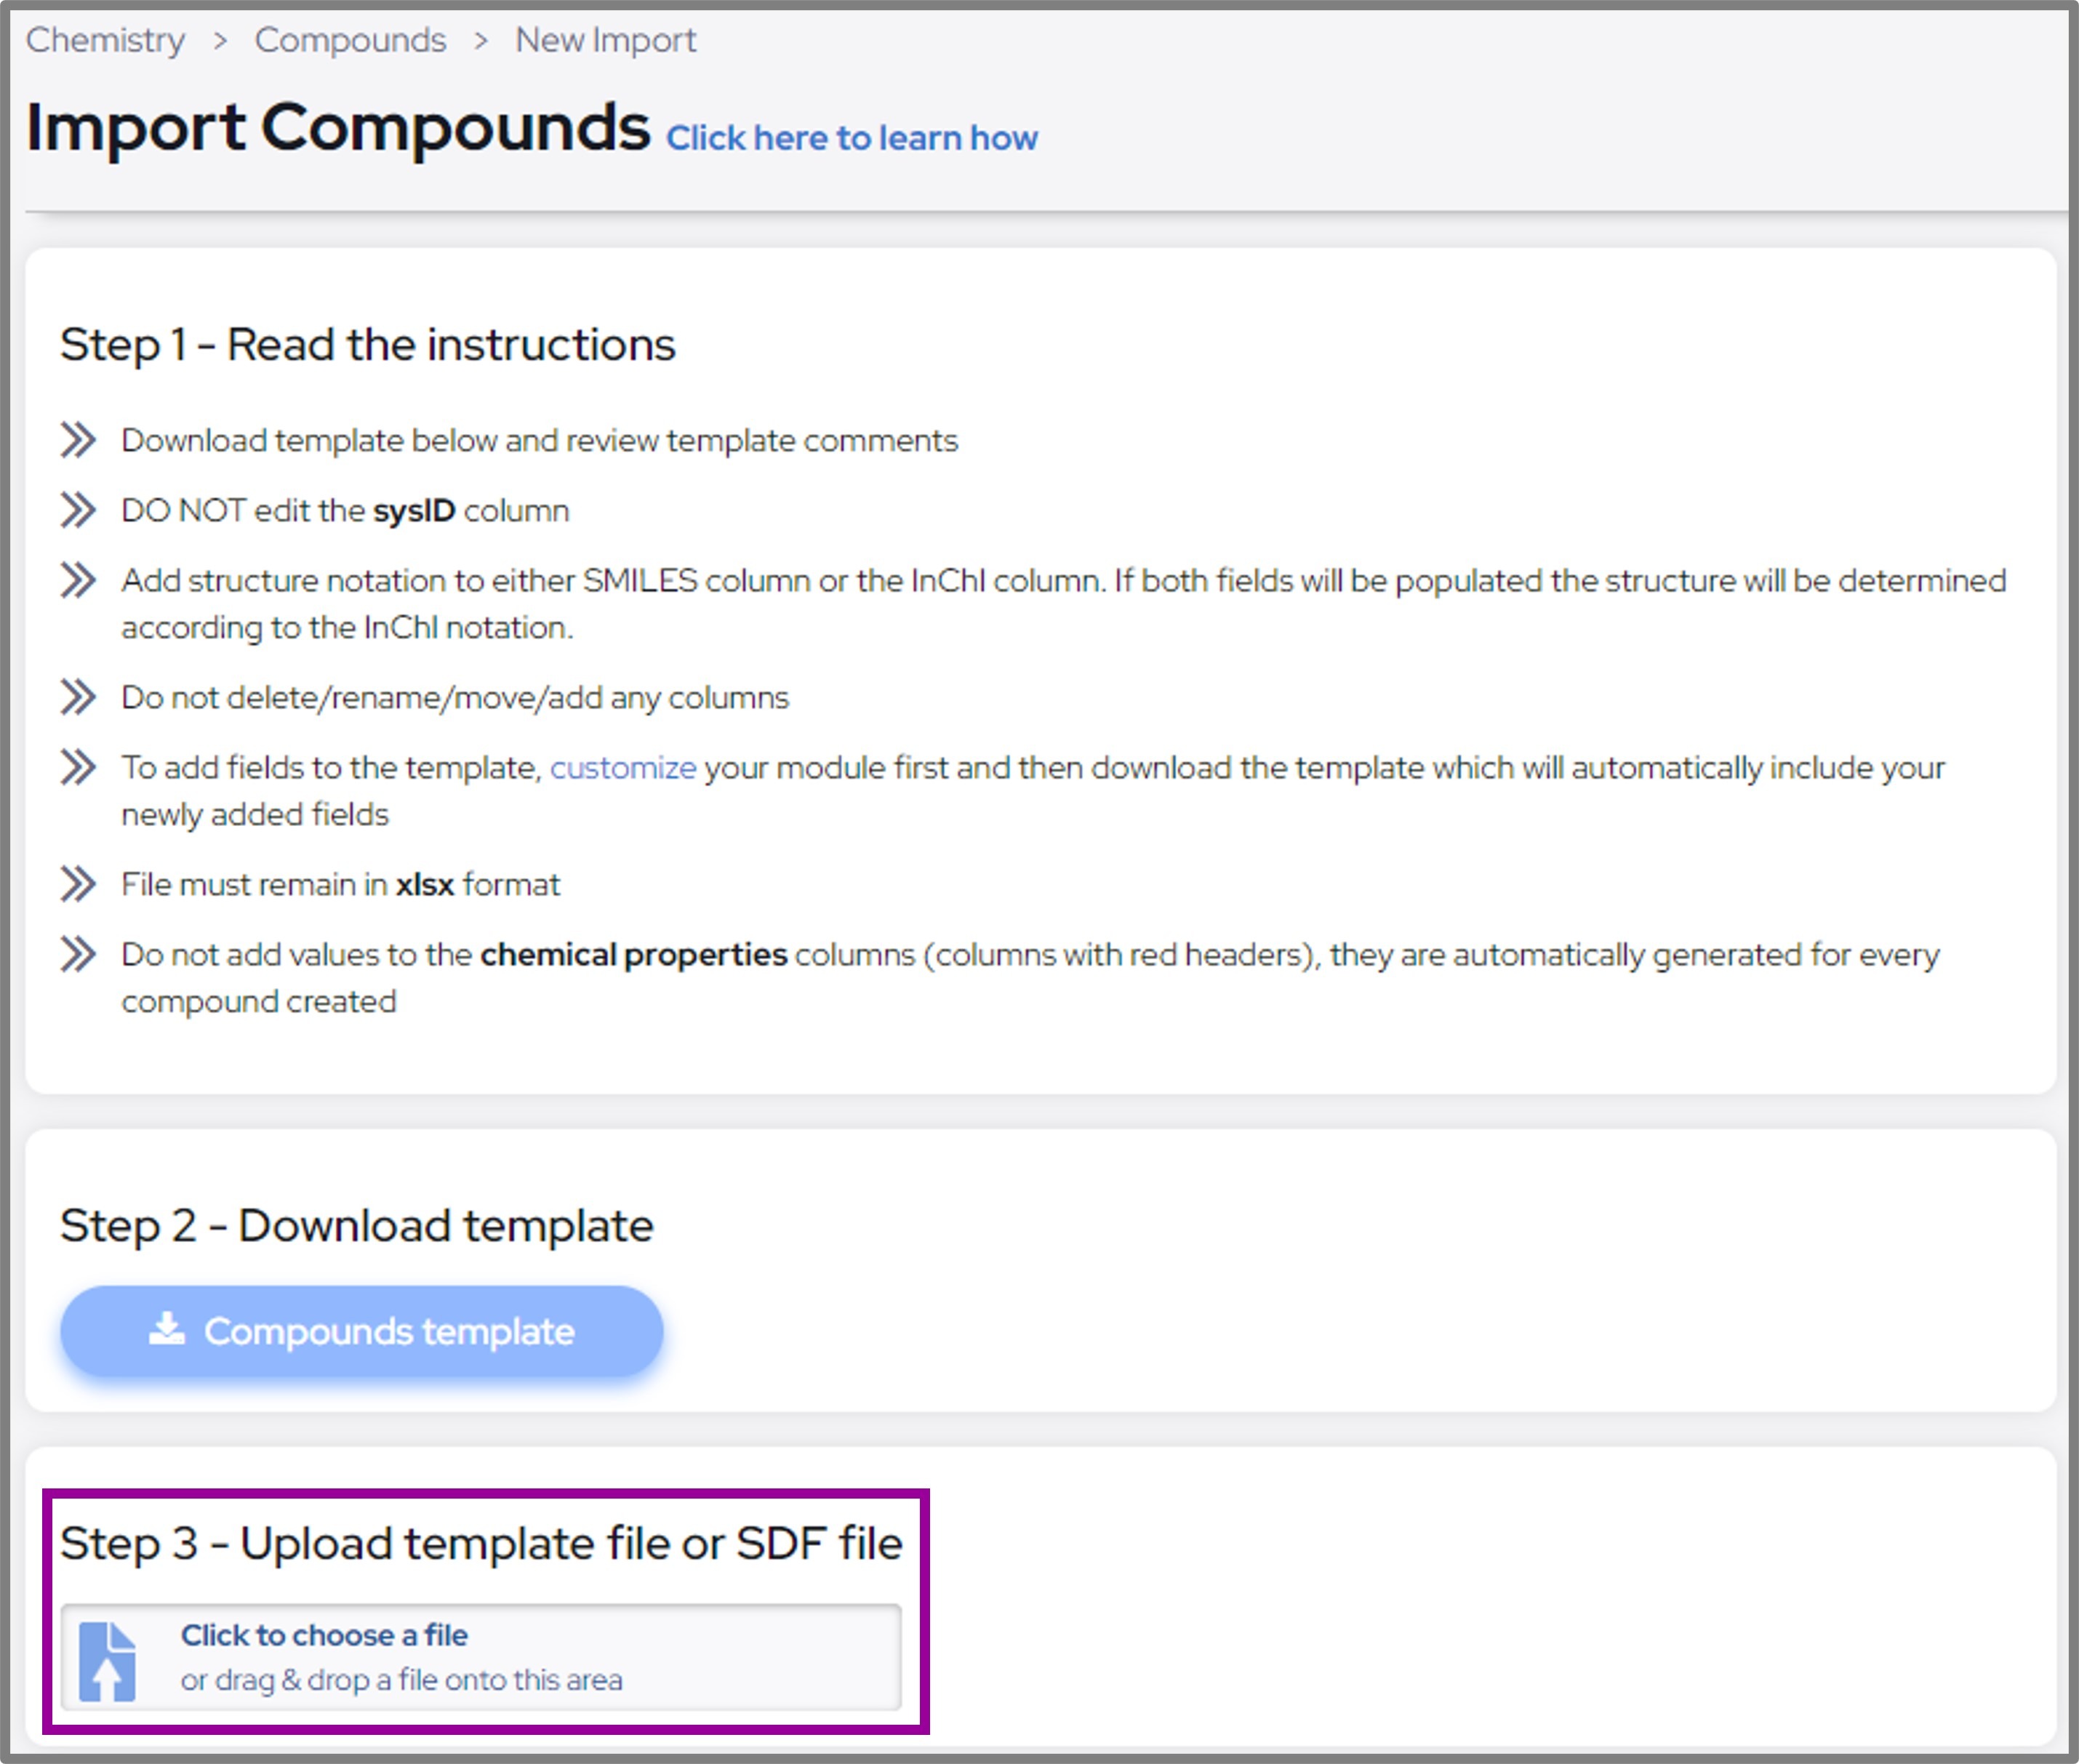The image size is (2079, 1764).
Task: Go to Compounds breadcrumb
Action: [x=350, y=40]
